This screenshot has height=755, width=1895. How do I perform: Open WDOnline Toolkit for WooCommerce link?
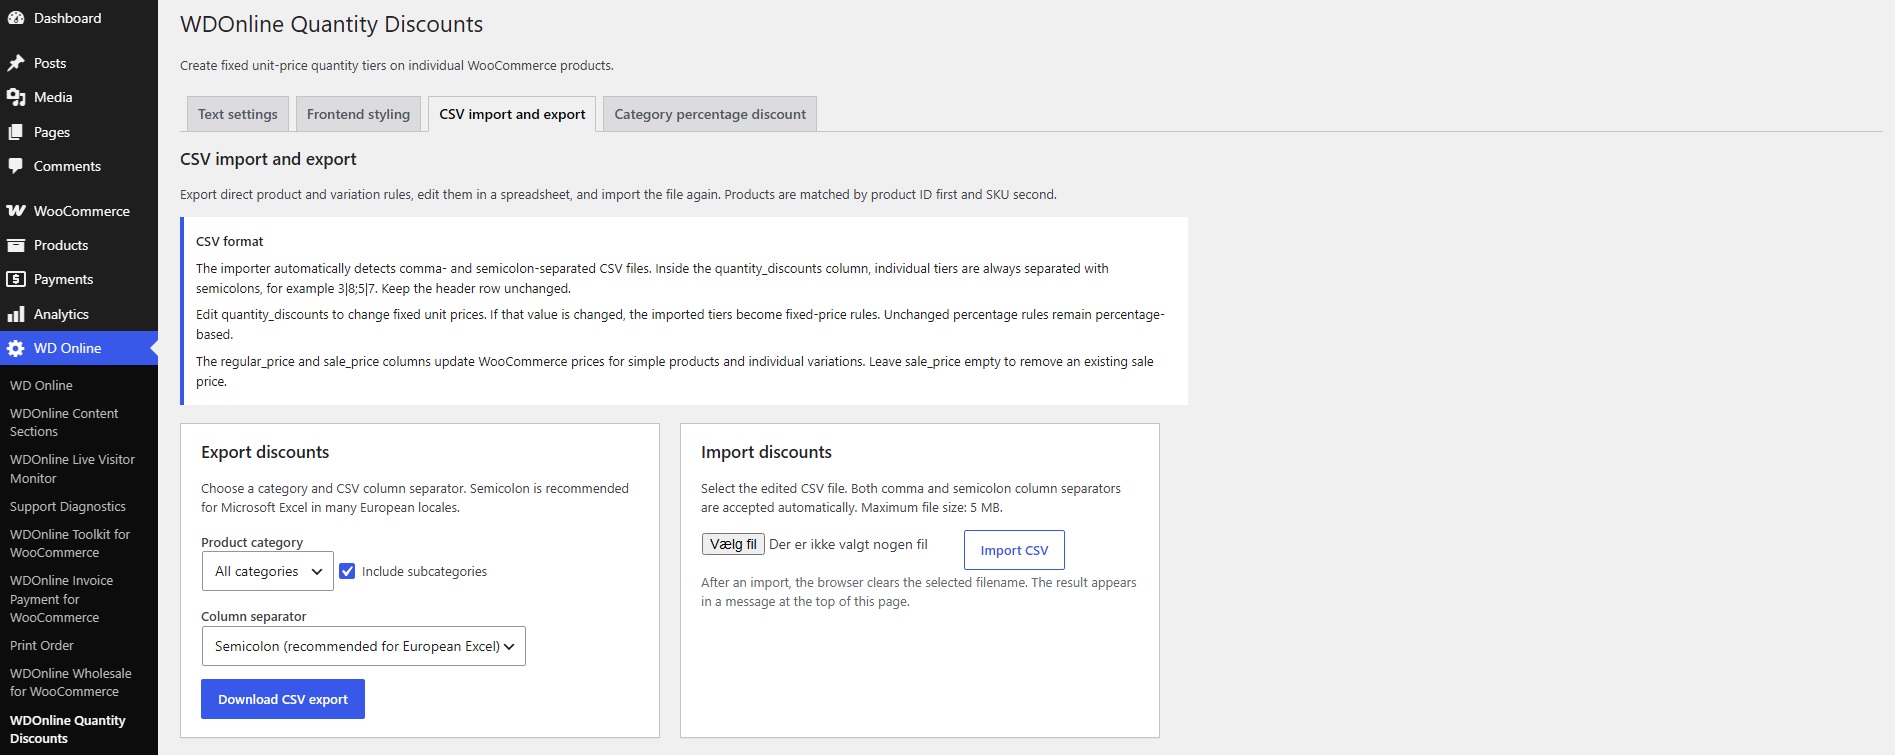click(70, 543)
